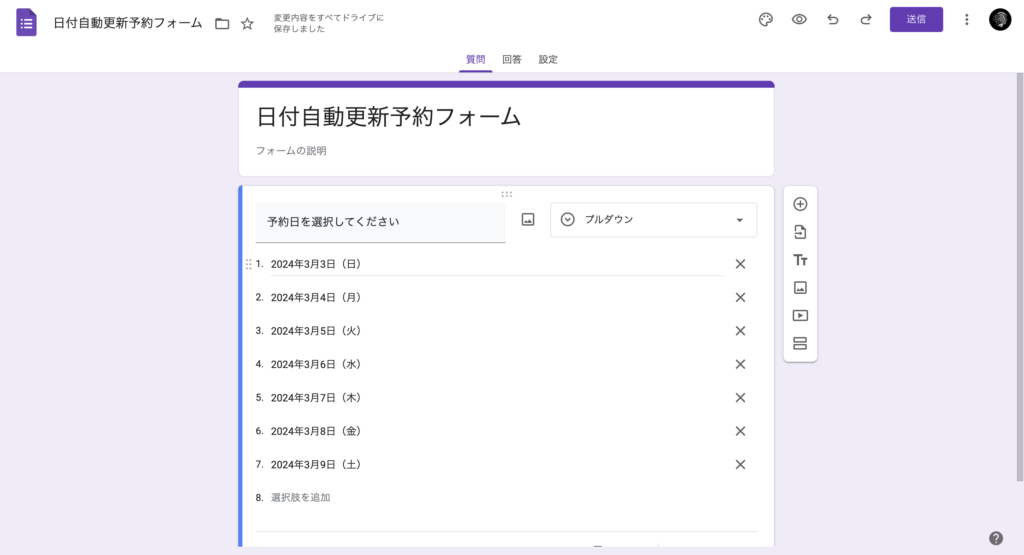Click the 送信 button

[x=916, y=20]
